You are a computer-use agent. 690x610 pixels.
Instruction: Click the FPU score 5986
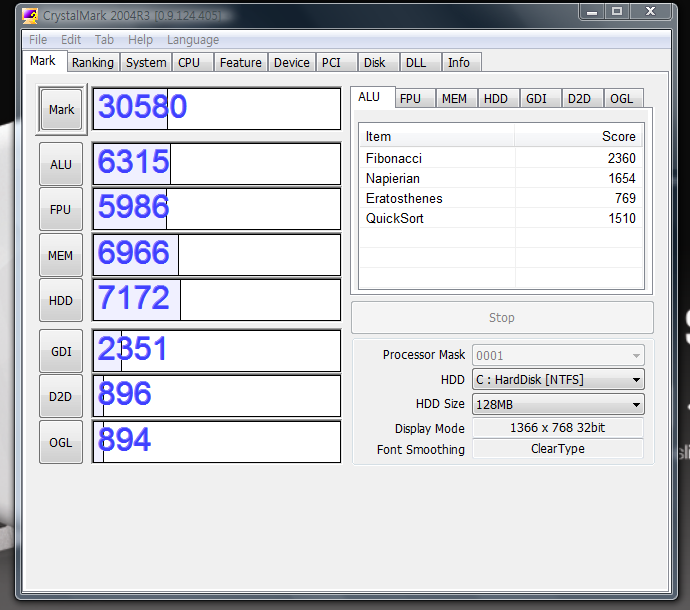133,206
